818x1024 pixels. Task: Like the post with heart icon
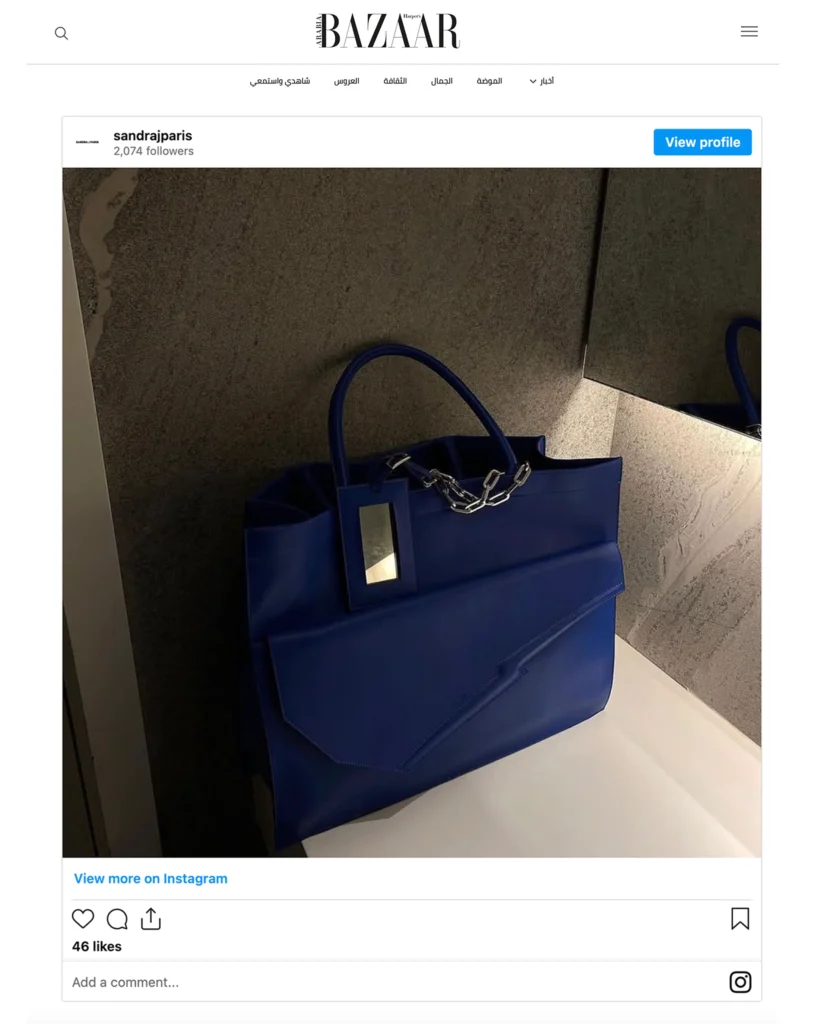point(83,919)
